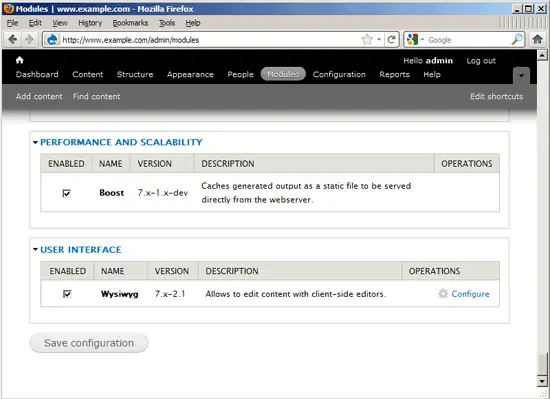Go to the Configuration admin tab
This screenshot has width=550, height=399.
[339, 74]
